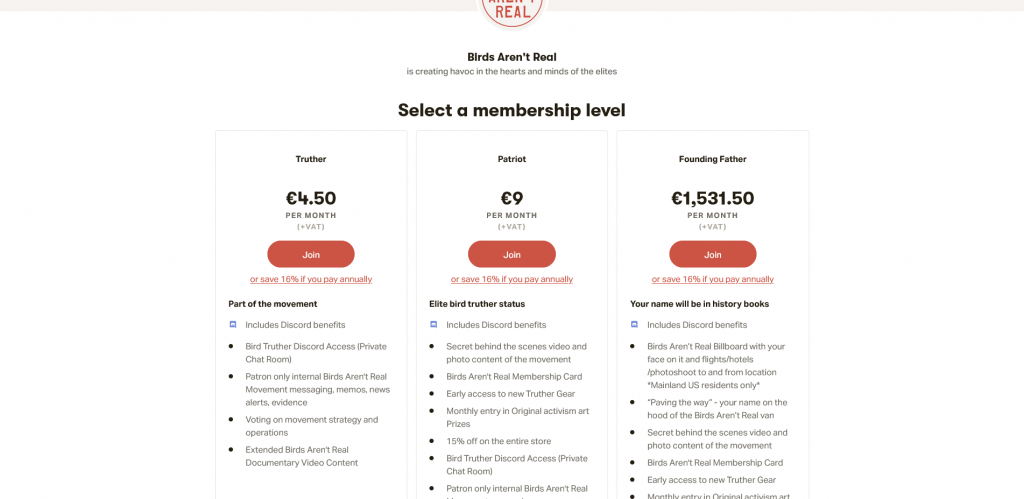This screenshot has height=499, width=1024.
Task: Click the Truther tier title
Action: pos(310,159)
